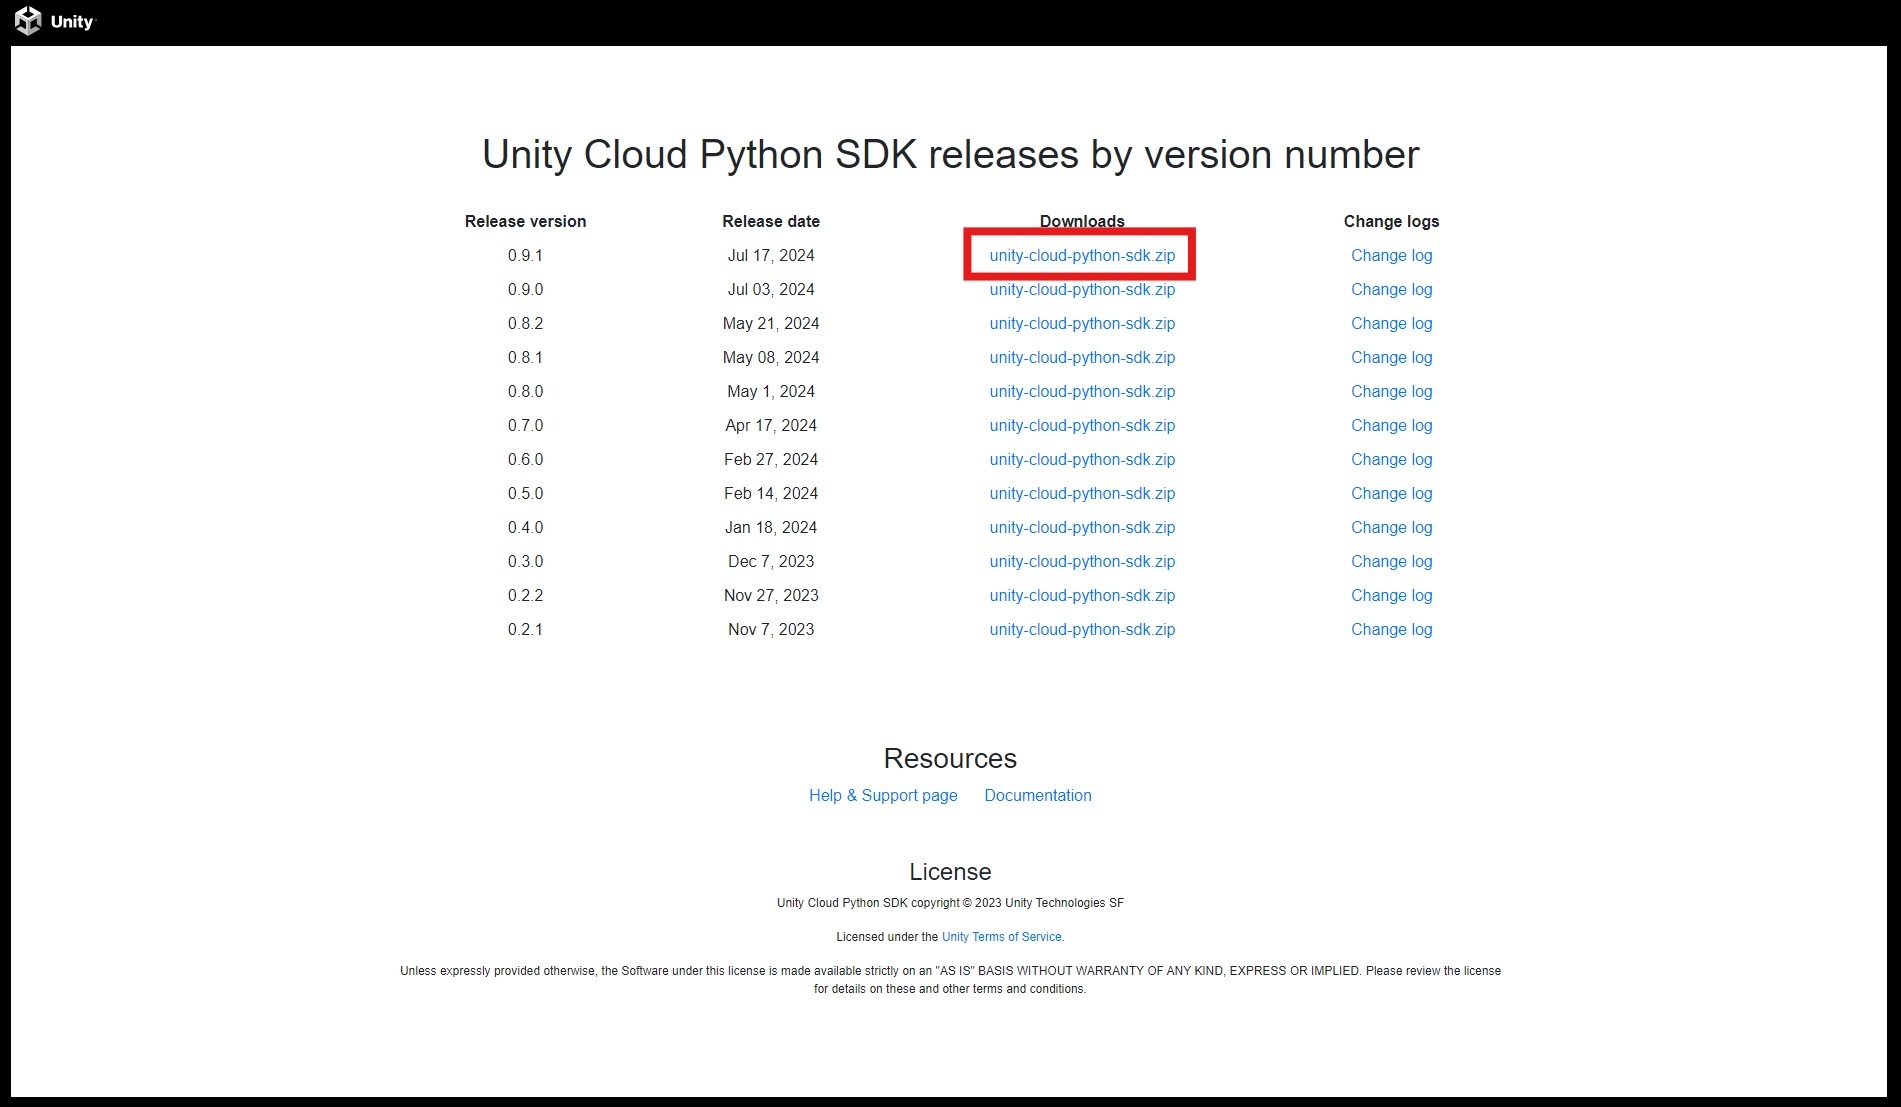Download the 0.9.1 unity-cloud-python-sdk.zip
This screenshot has width=1901, height=1107.
pyautogui.click(x=1082, y=255)
